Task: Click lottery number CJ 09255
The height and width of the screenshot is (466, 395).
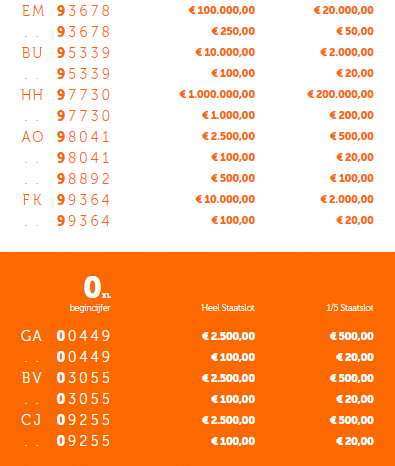Action: coord(66,420)
